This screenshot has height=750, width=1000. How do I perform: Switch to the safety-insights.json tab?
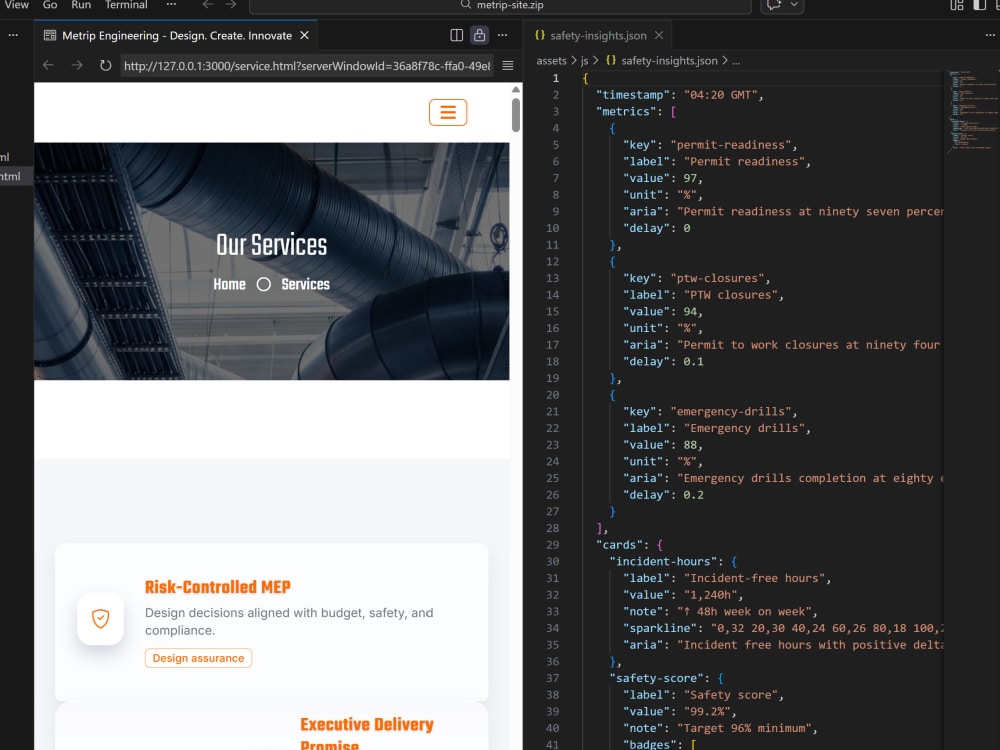pyautogui.click(x=598, y=36)
